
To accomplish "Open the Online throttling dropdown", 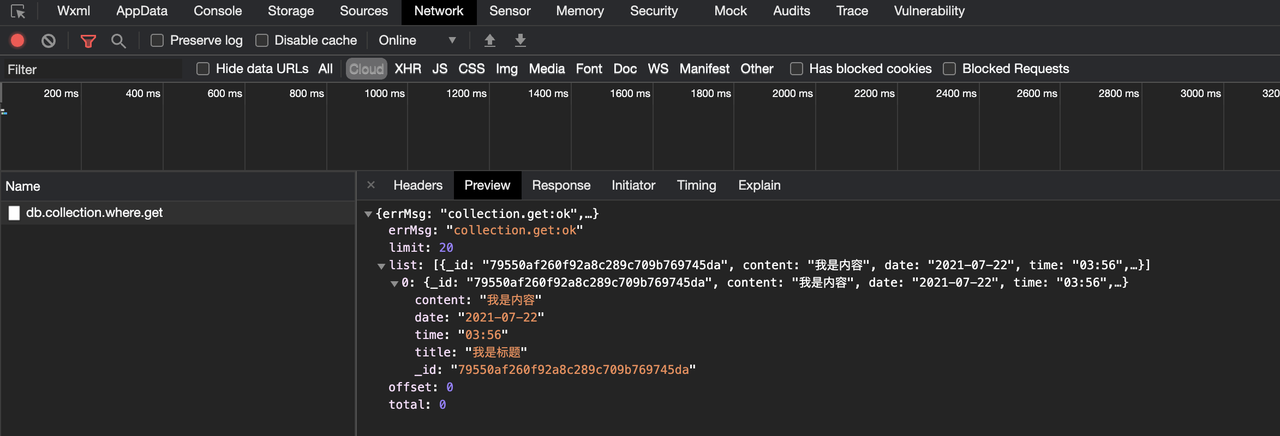I will (417, 41).
